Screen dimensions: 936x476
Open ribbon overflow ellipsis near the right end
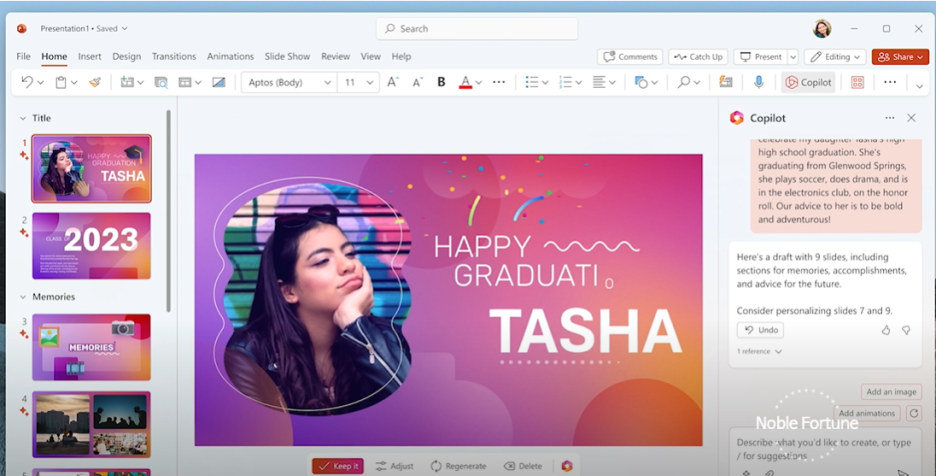click(890, 82)
